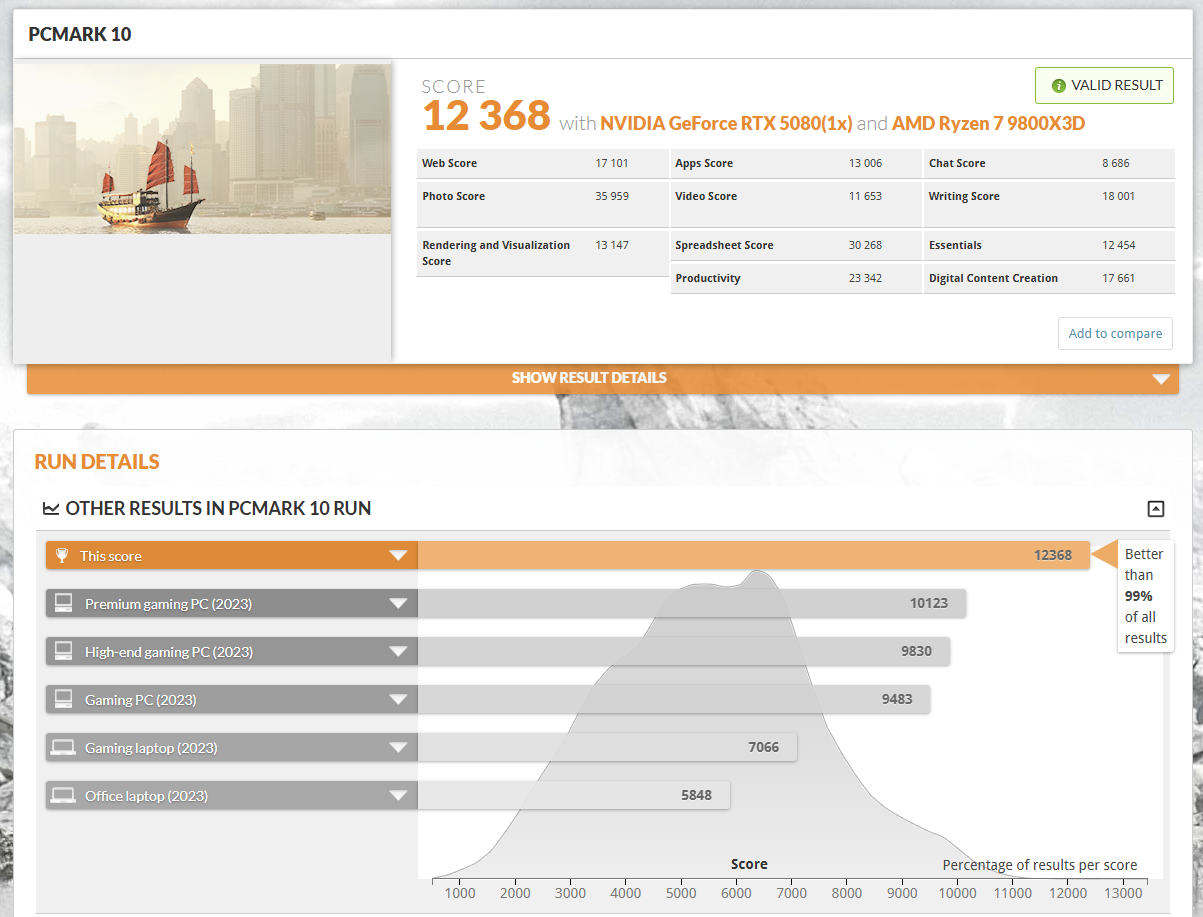Expand the Premium gaming PC (2023) dropdown
Viewport: 1203px width, 917px height.
pyautogui.click(x=398, y=604)
